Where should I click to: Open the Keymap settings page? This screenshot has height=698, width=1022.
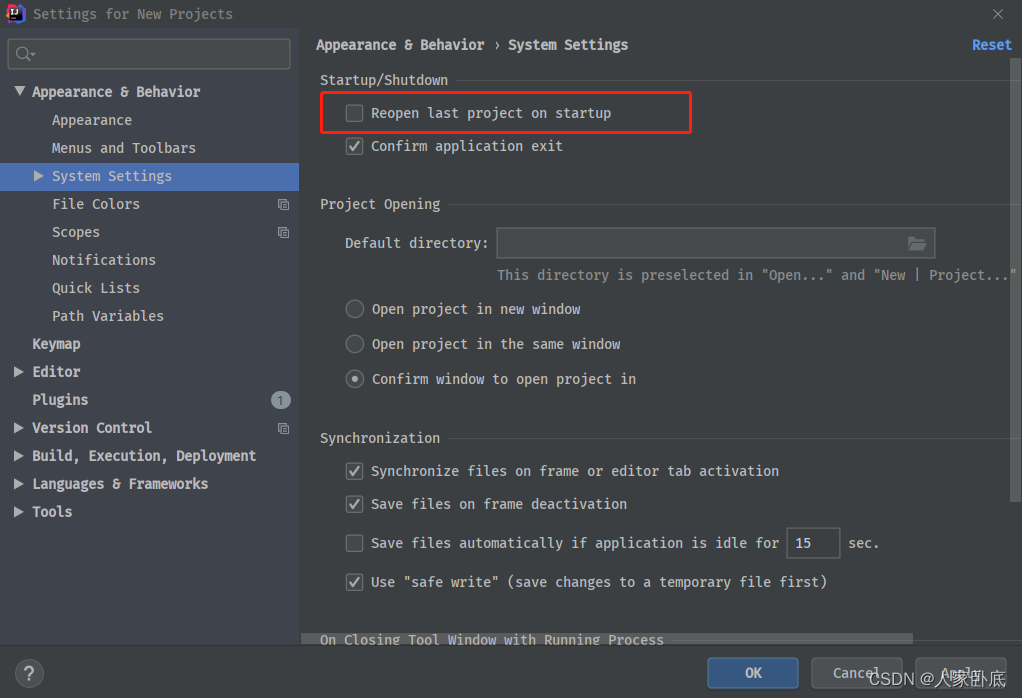pyautogui.click(x=56, y=344)
